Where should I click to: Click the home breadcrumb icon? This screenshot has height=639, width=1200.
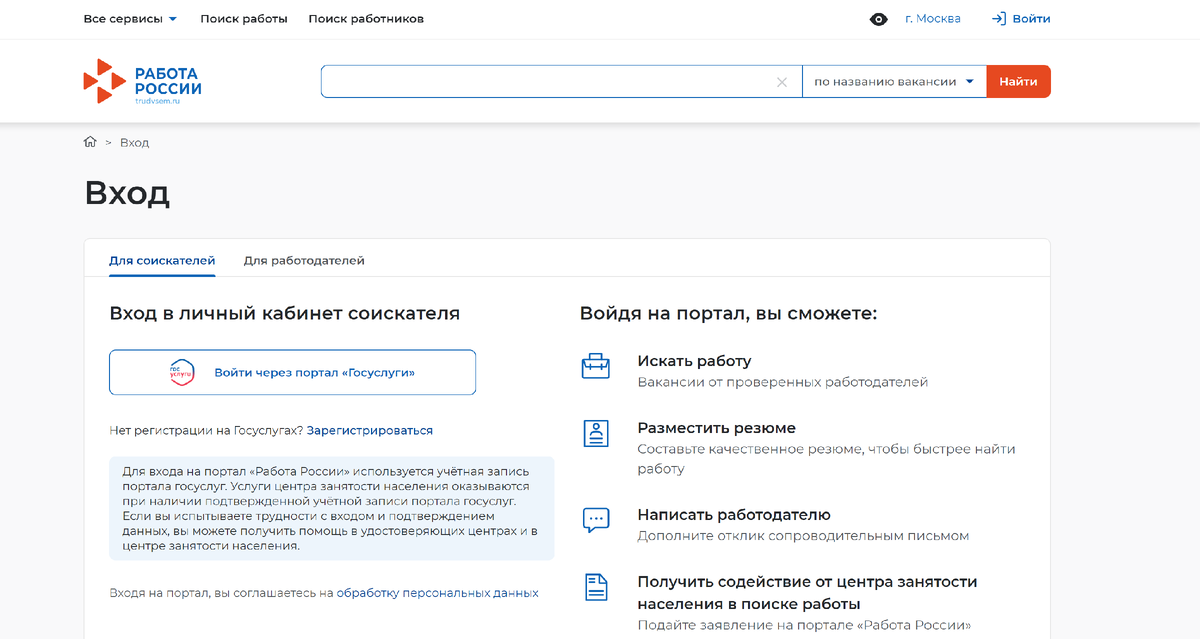tap(90, 142)
